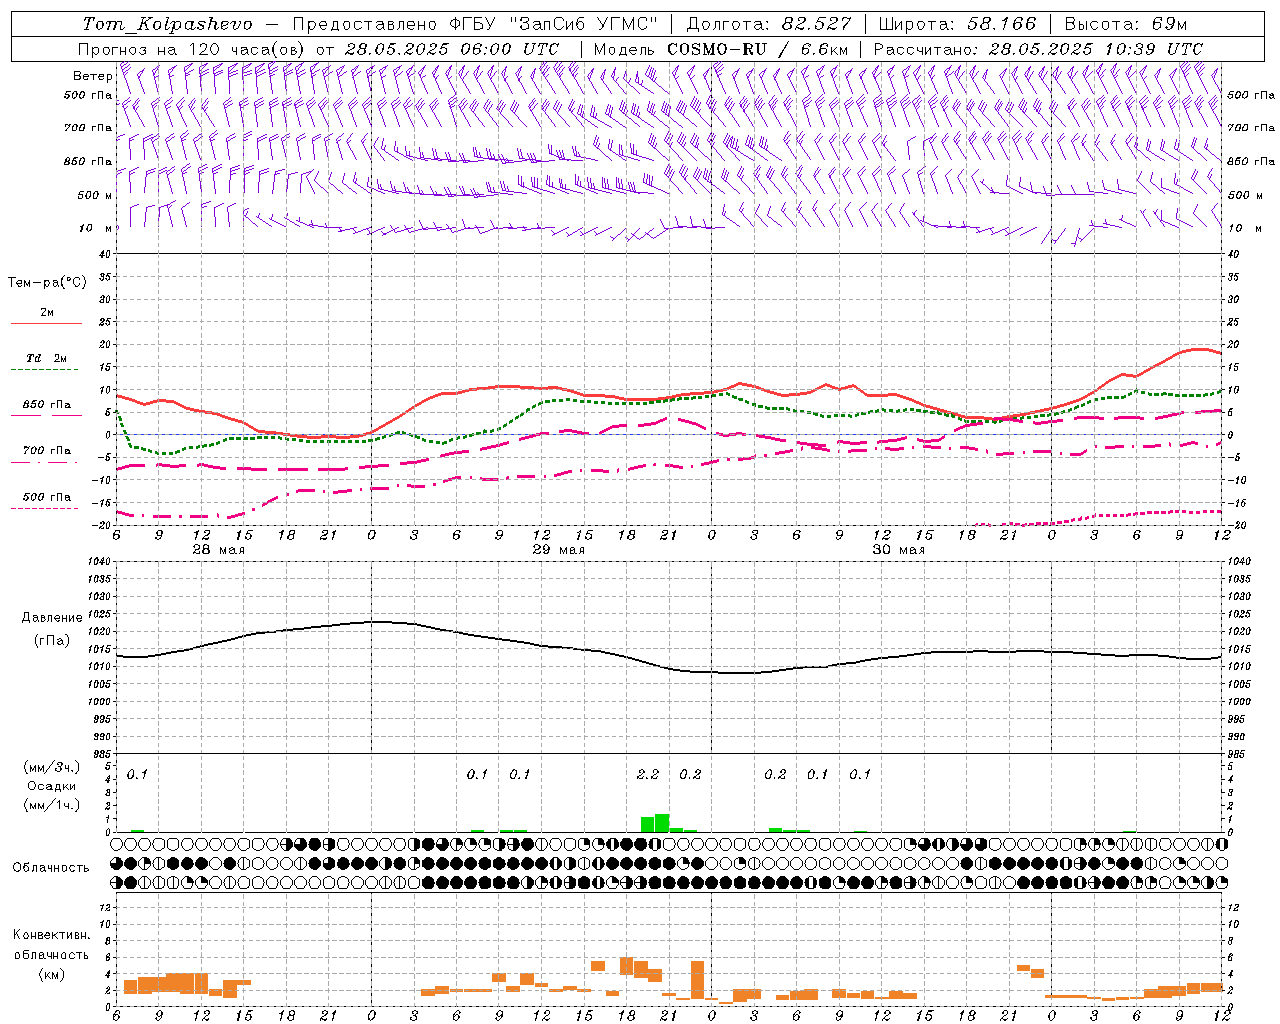Click the "Конвективн." convective cloud label
This screenshot has height=1024, width=1280.
click(x=51, y=935)
